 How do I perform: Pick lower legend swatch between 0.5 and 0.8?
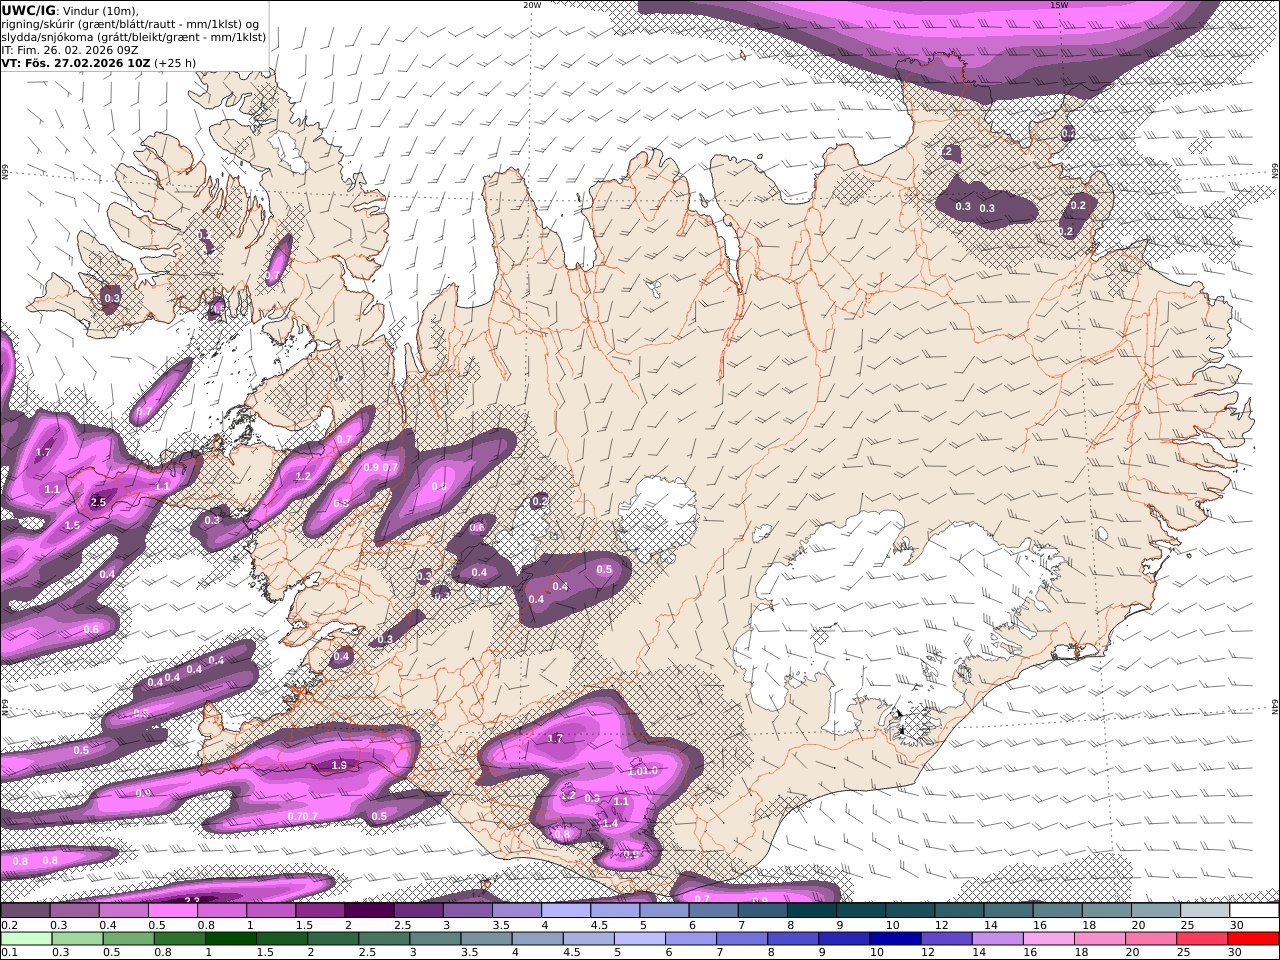point(128,938)
